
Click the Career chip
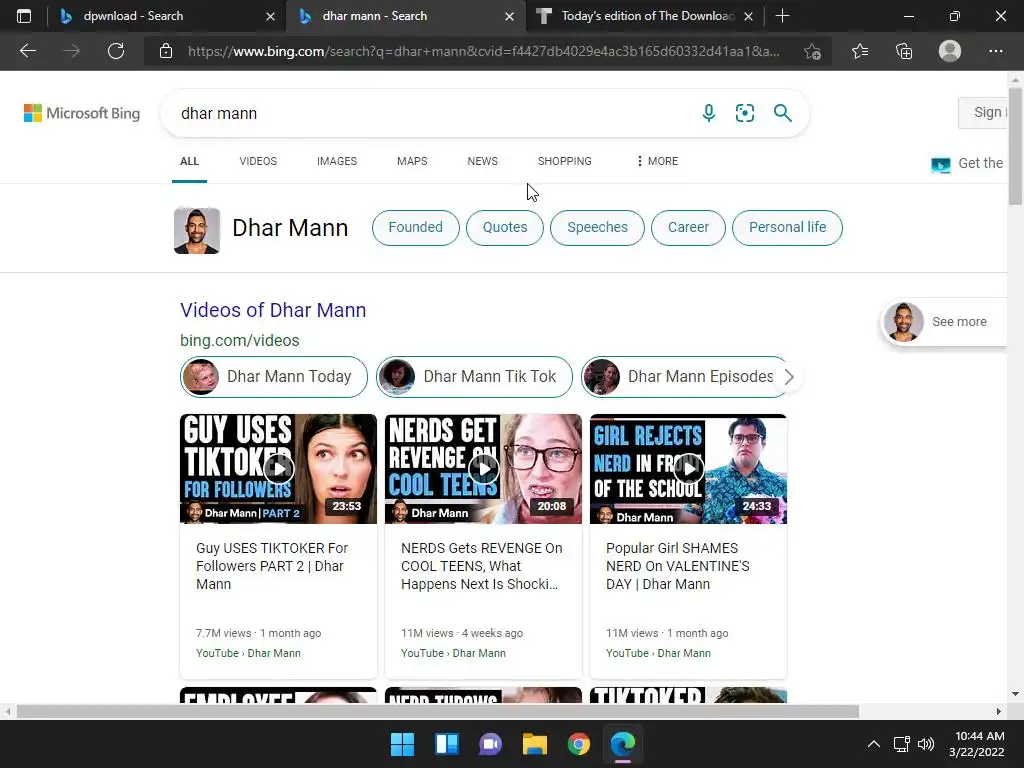coord(688,227)
